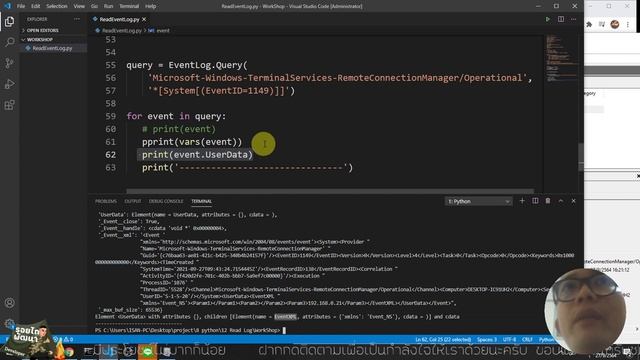The image size is (640, 360).
Task: Open the View menu
Action: click(79, 6)
